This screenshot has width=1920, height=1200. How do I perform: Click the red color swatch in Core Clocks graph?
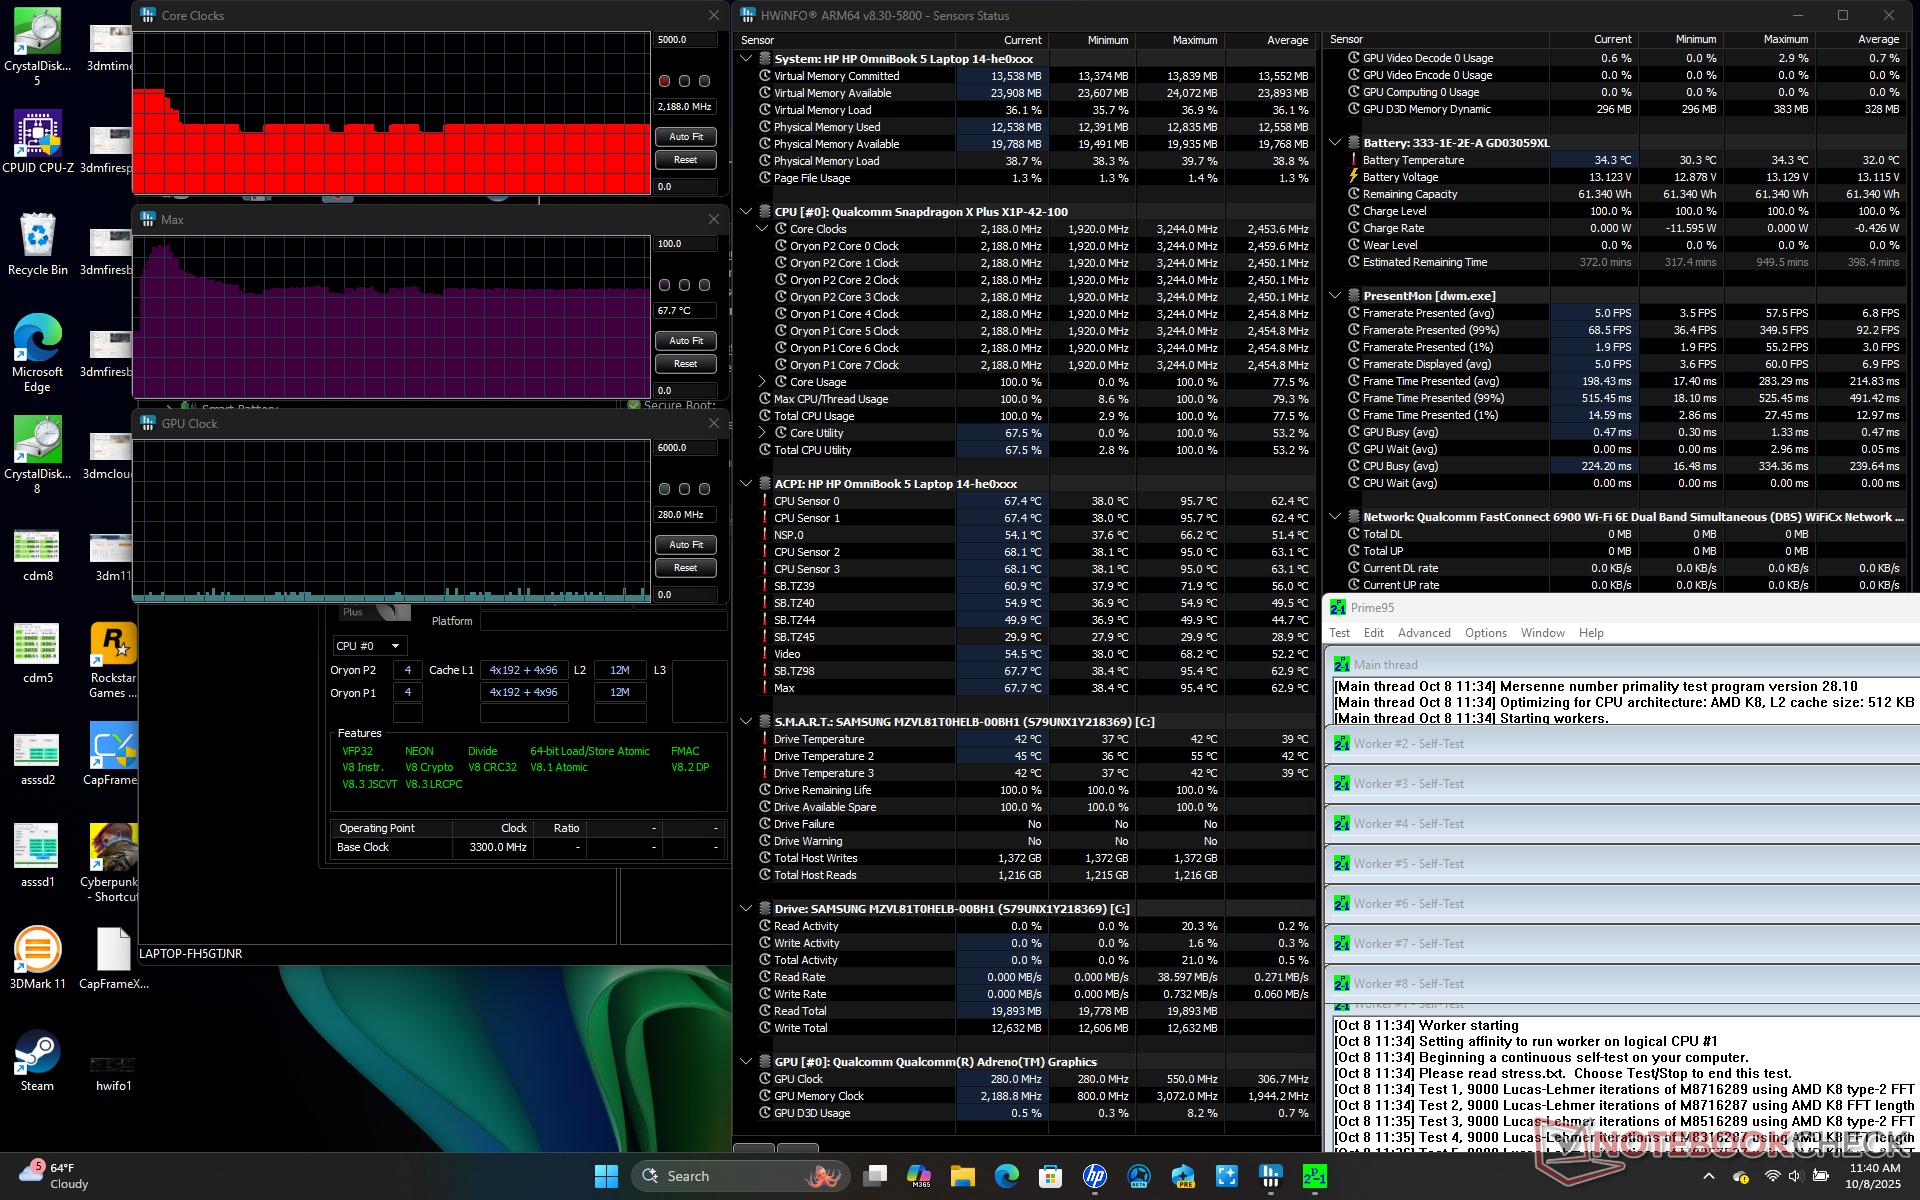[x=664, y=81]
